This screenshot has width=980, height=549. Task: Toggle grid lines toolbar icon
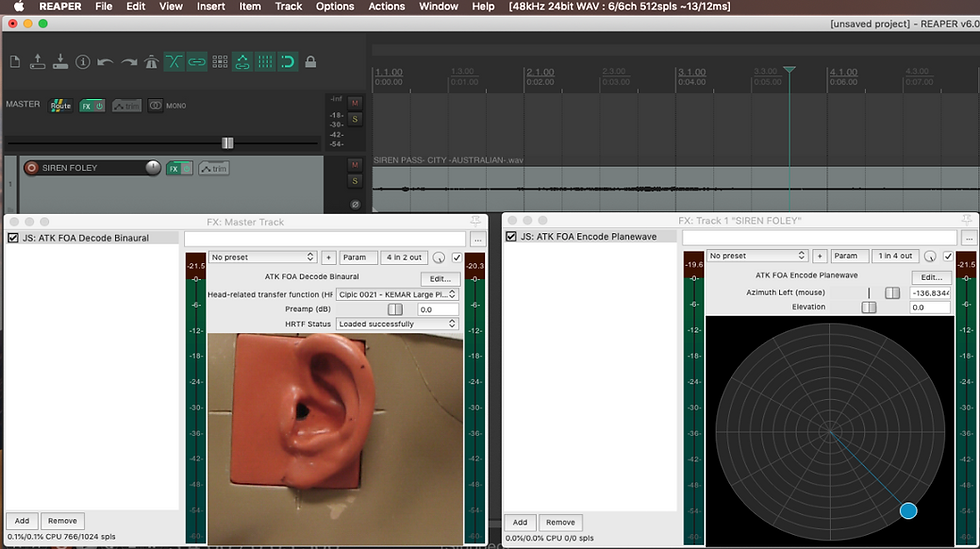coord(265,61)
